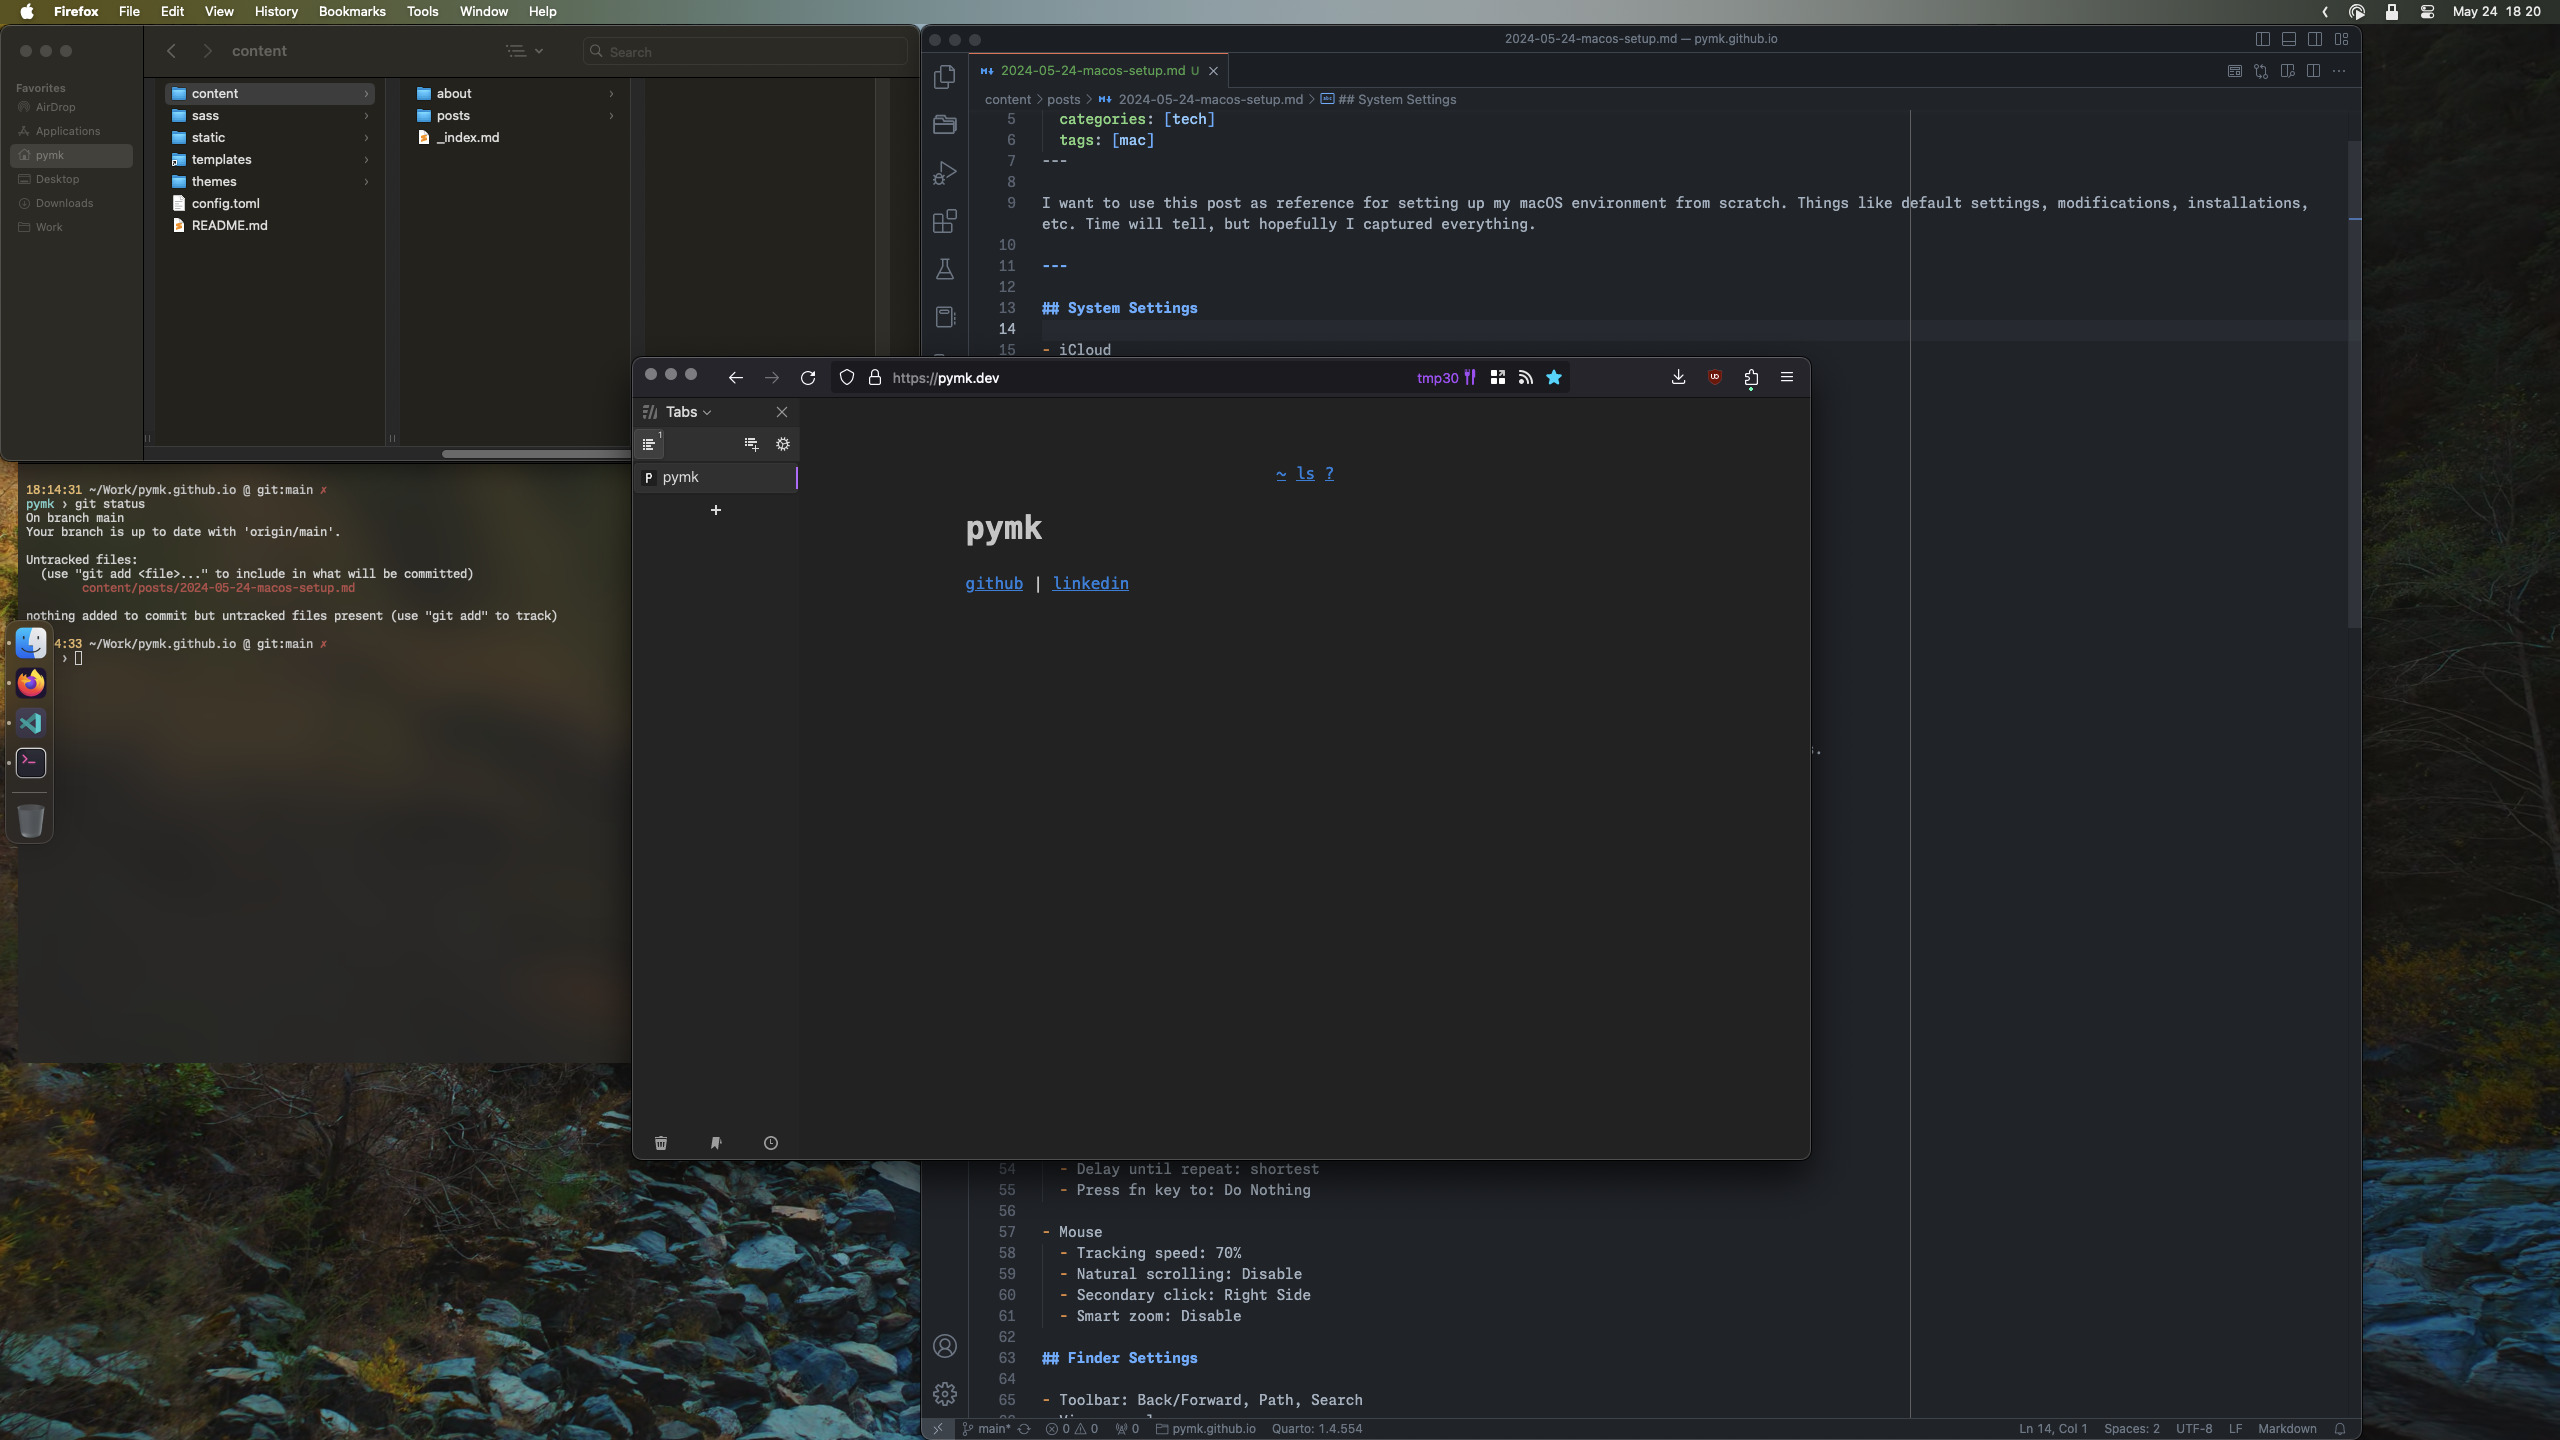Open Firefox hamburger application menu
This screenshot has width=2560, height=1440.
pos(1787,377)
